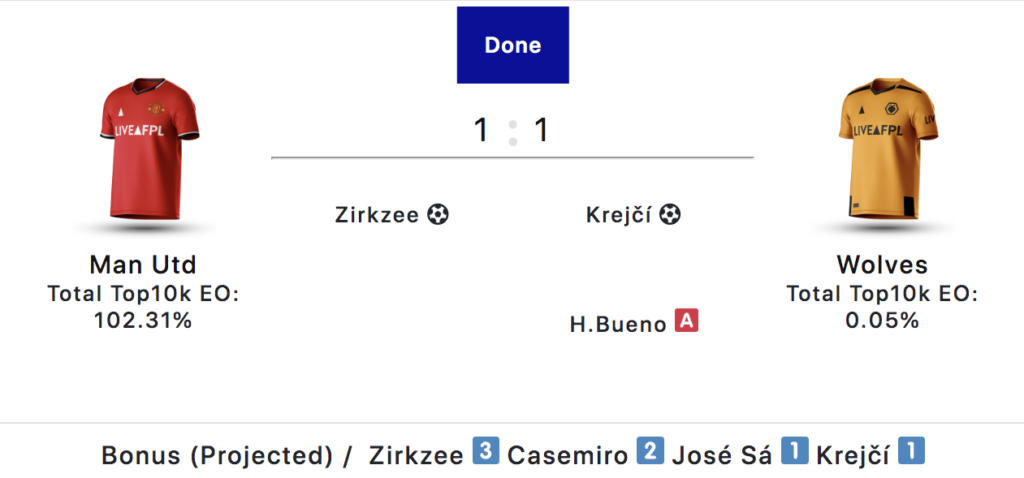Click Man Utd's Top10k EO value 102.31%
The image size is (1024, 478).
[143, 320]
